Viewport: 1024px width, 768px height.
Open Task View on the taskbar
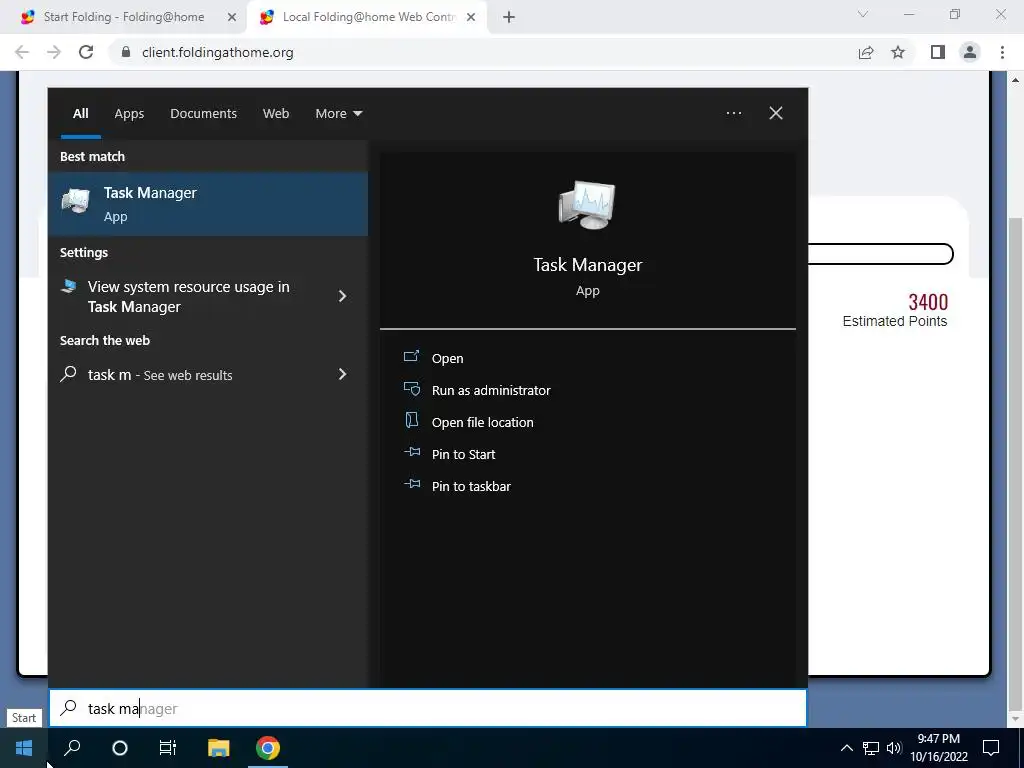coord(168,748)
